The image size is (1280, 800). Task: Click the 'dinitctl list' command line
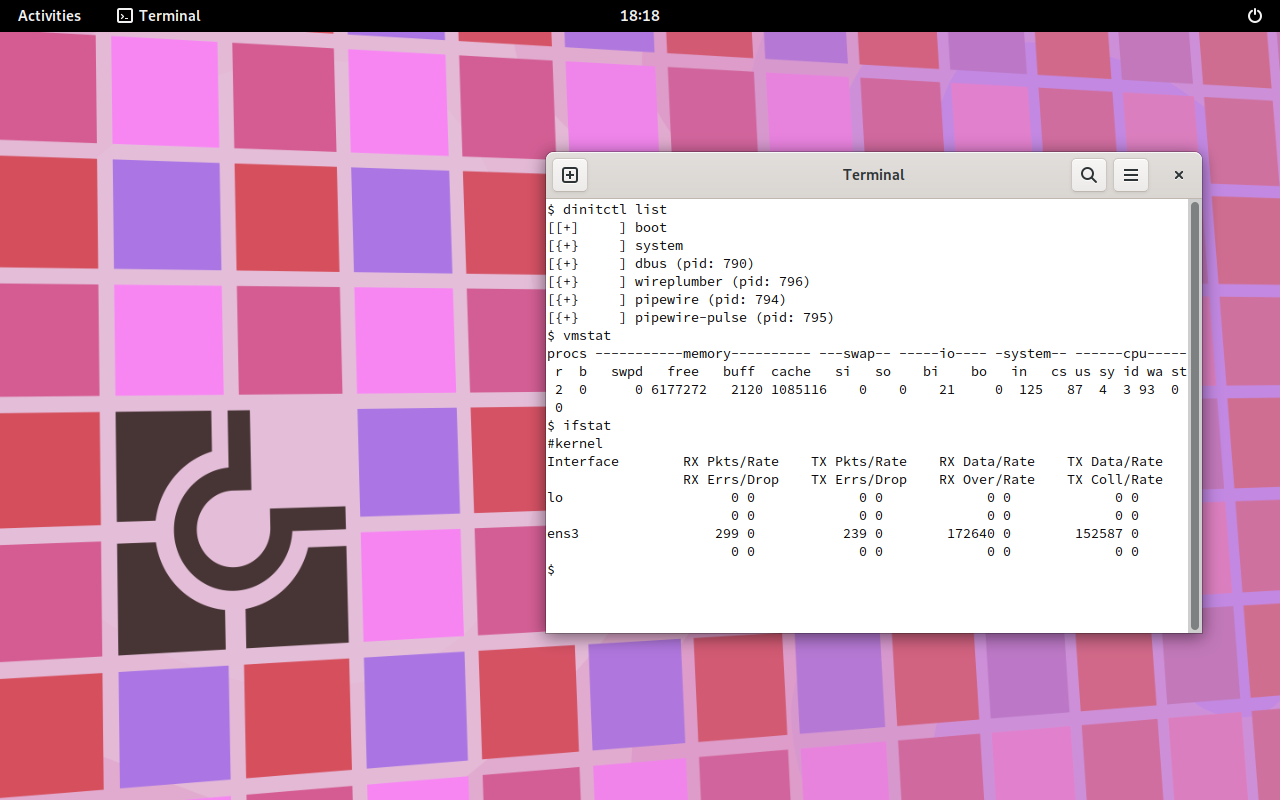tap(607, 210)
